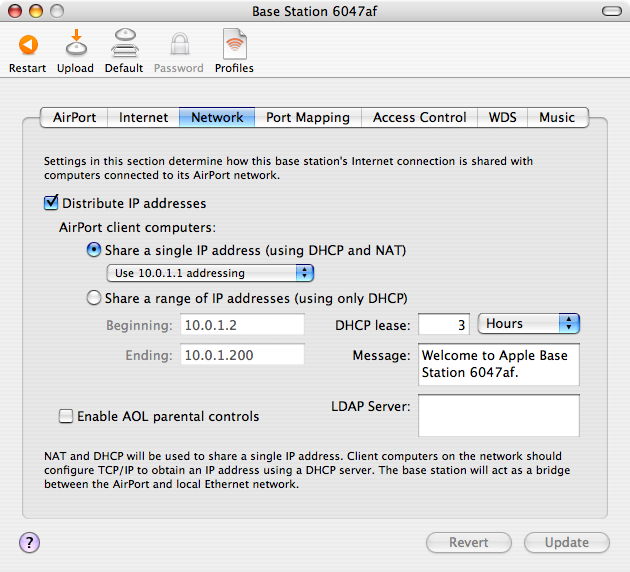The image size is (630, 572).
Task: Click the 'LDAP Server:' label
Action: point(370,406)
